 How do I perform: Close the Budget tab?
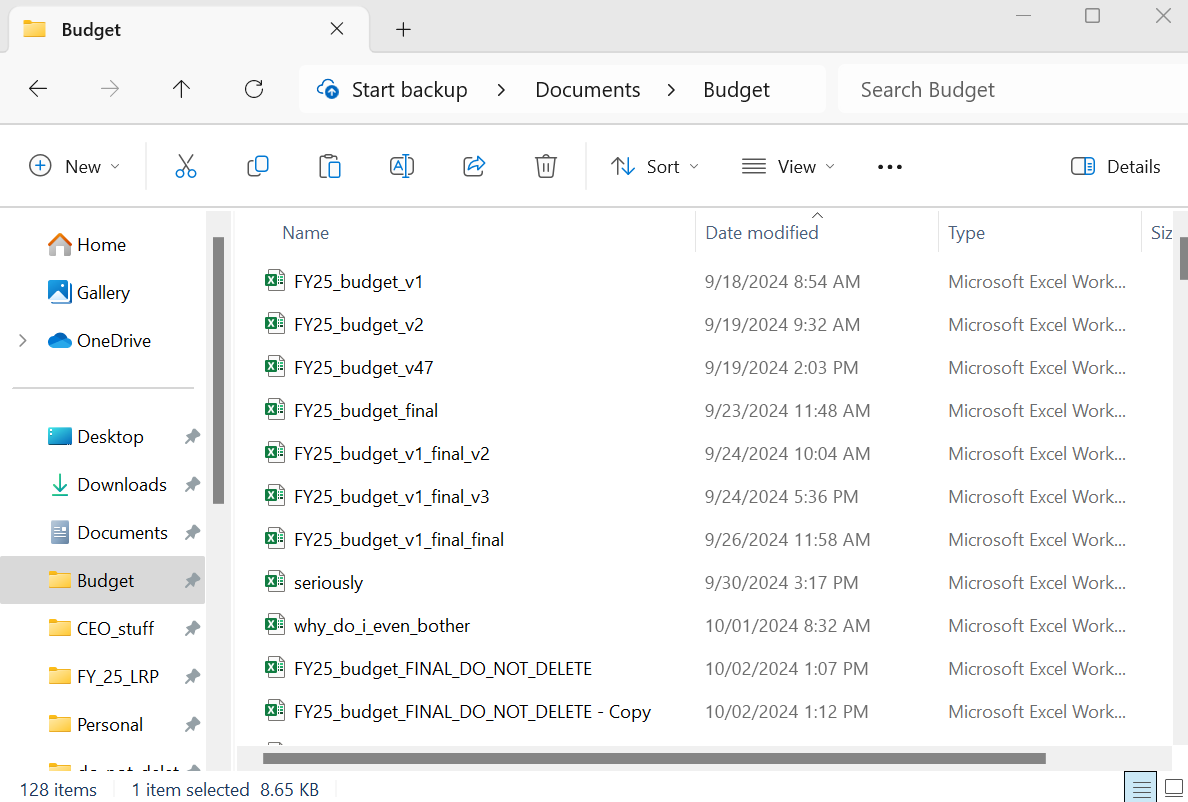337,29
